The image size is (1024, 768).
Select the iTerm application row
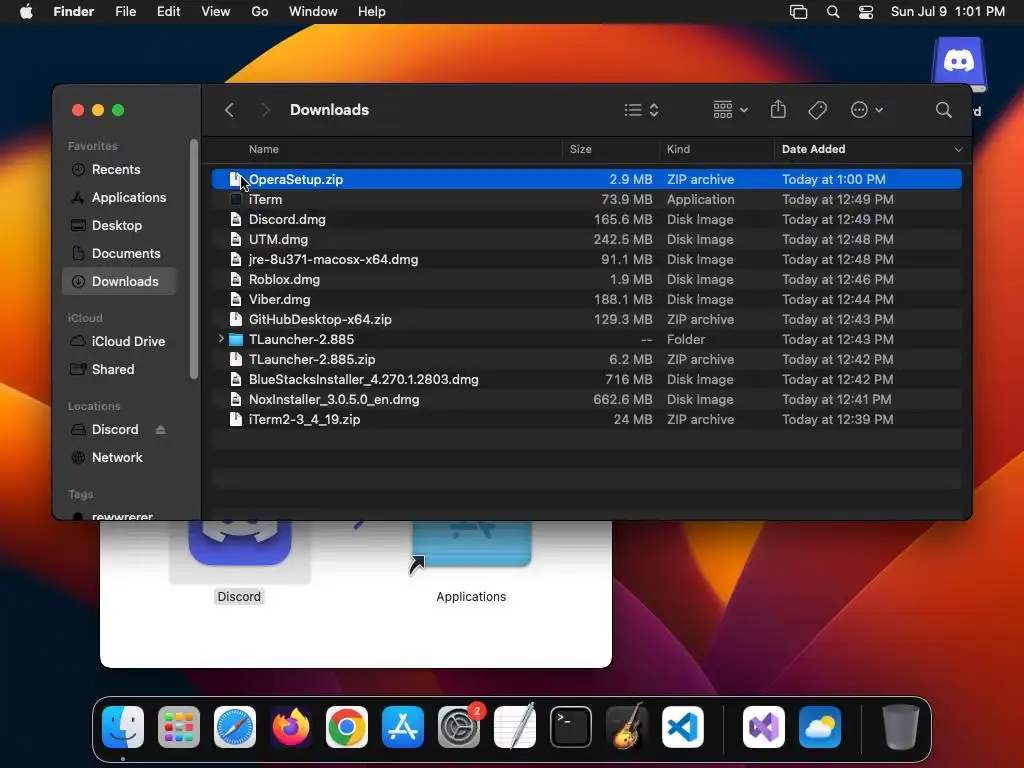coord(586,199)
